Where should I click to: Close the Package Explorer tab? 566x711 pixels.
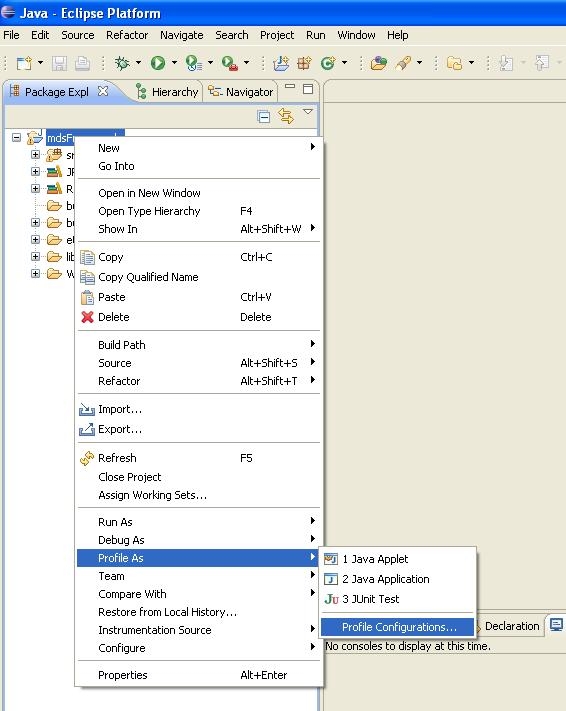coord(103,91)
